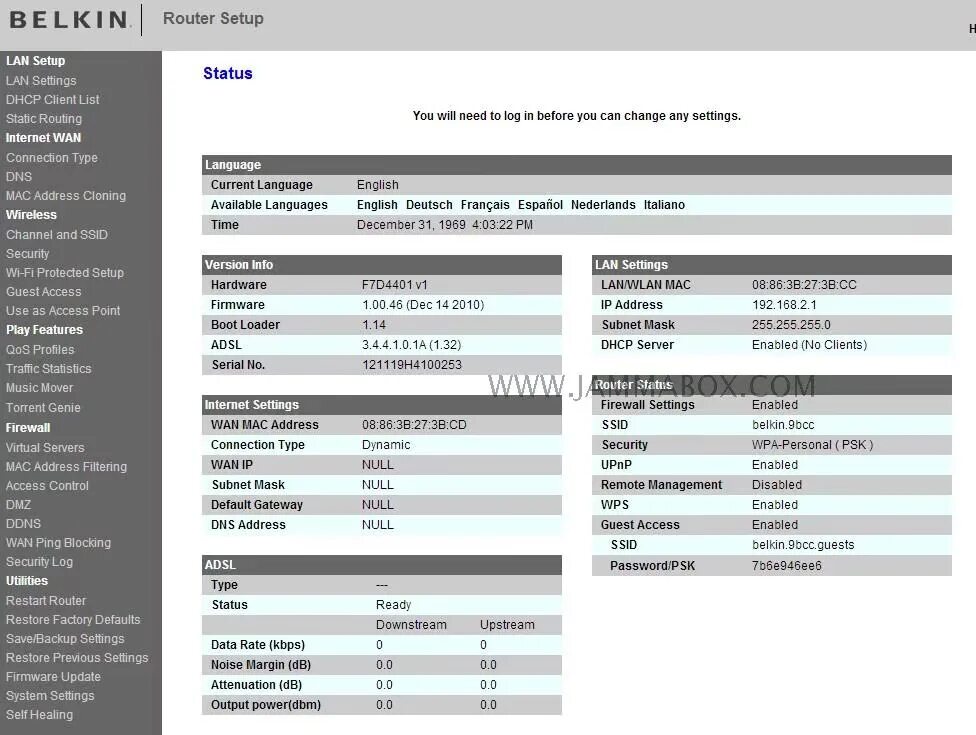This screenshot has height=735, width=976.
Task: Open Torrent Genie feature
Action: tap(43, 408)
